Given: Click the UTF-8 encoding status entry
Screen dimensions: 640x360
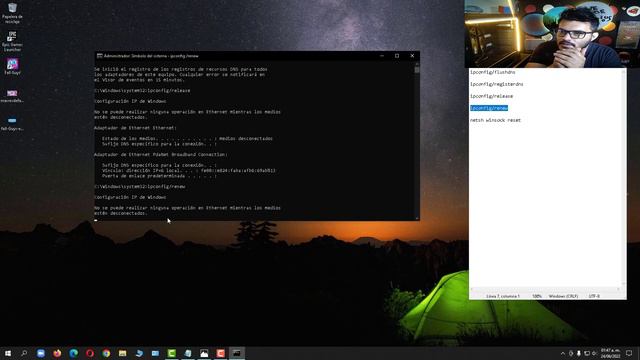Looking at the screenshot, I should (x=594, y=296).
